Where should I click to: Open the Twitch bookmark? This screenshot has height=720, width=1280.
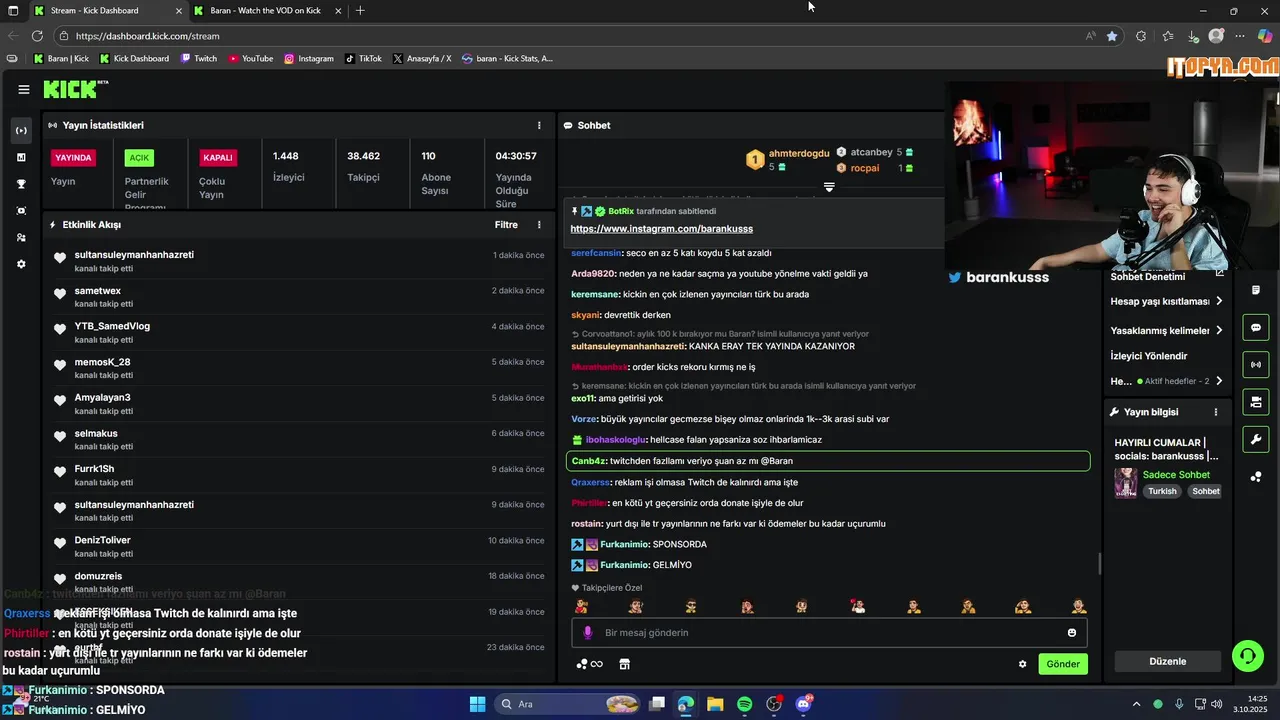tap(199, 59)
